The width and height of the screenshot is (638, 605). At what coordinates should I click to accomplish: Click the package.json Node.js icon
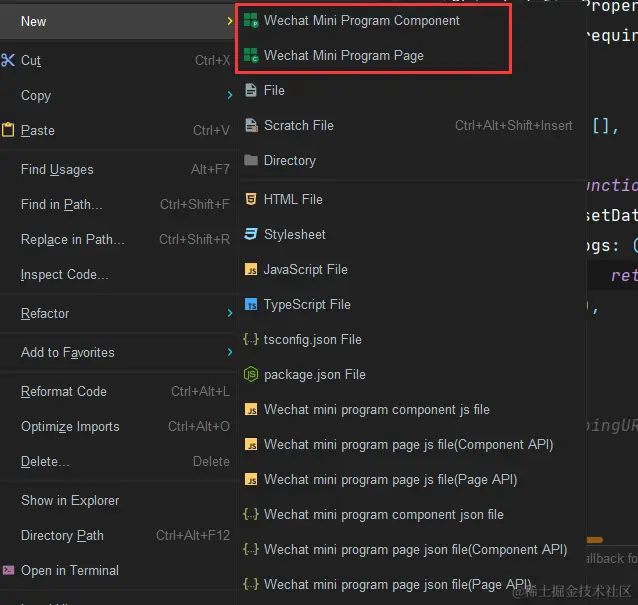point(251,374)
